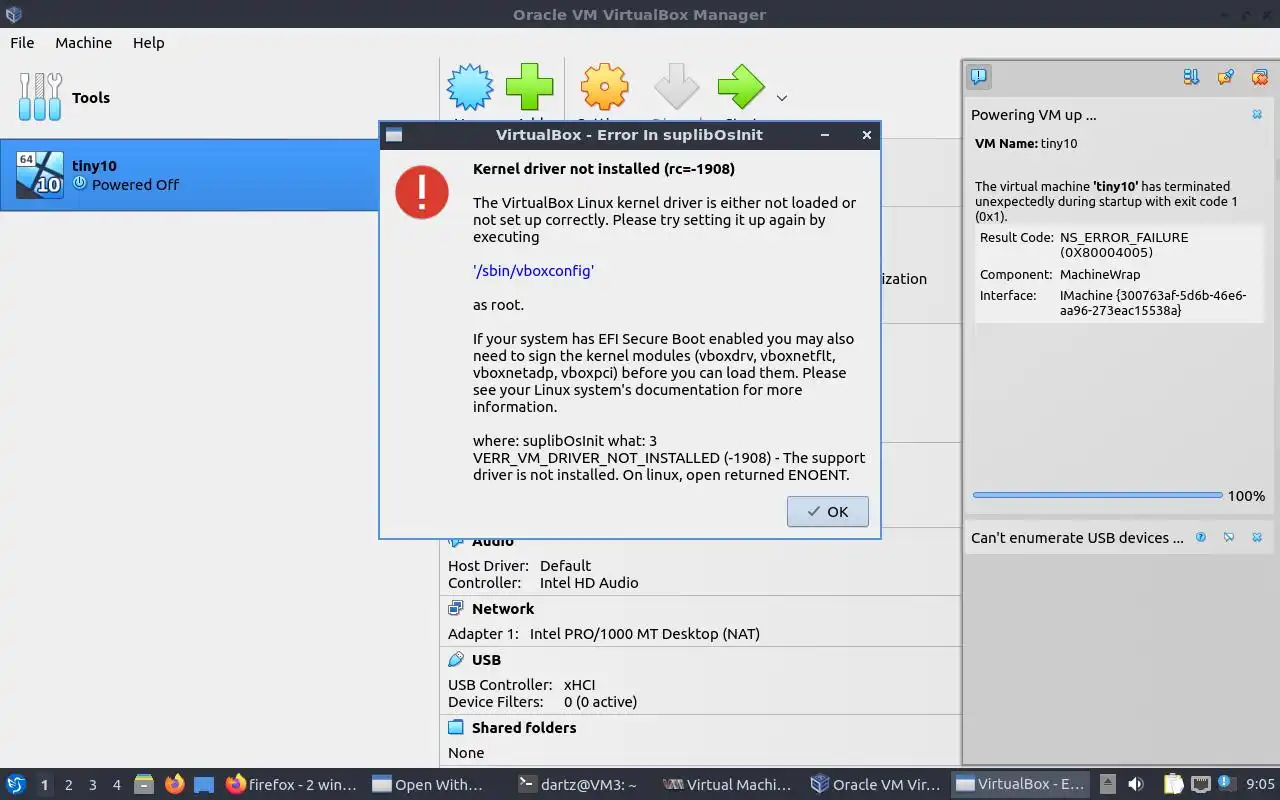Click the OK button in the error dialog
Image resolution: width=1280 pixels, height=800 pixels.
(x=827, y=511)
